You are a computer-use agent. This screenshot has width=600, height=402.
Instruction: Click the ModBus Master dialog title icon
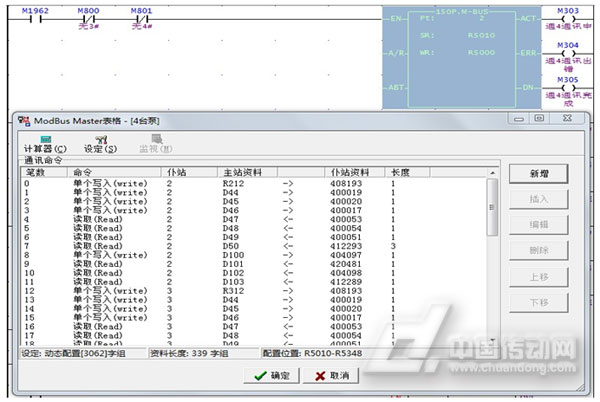[x=24, y=119]
